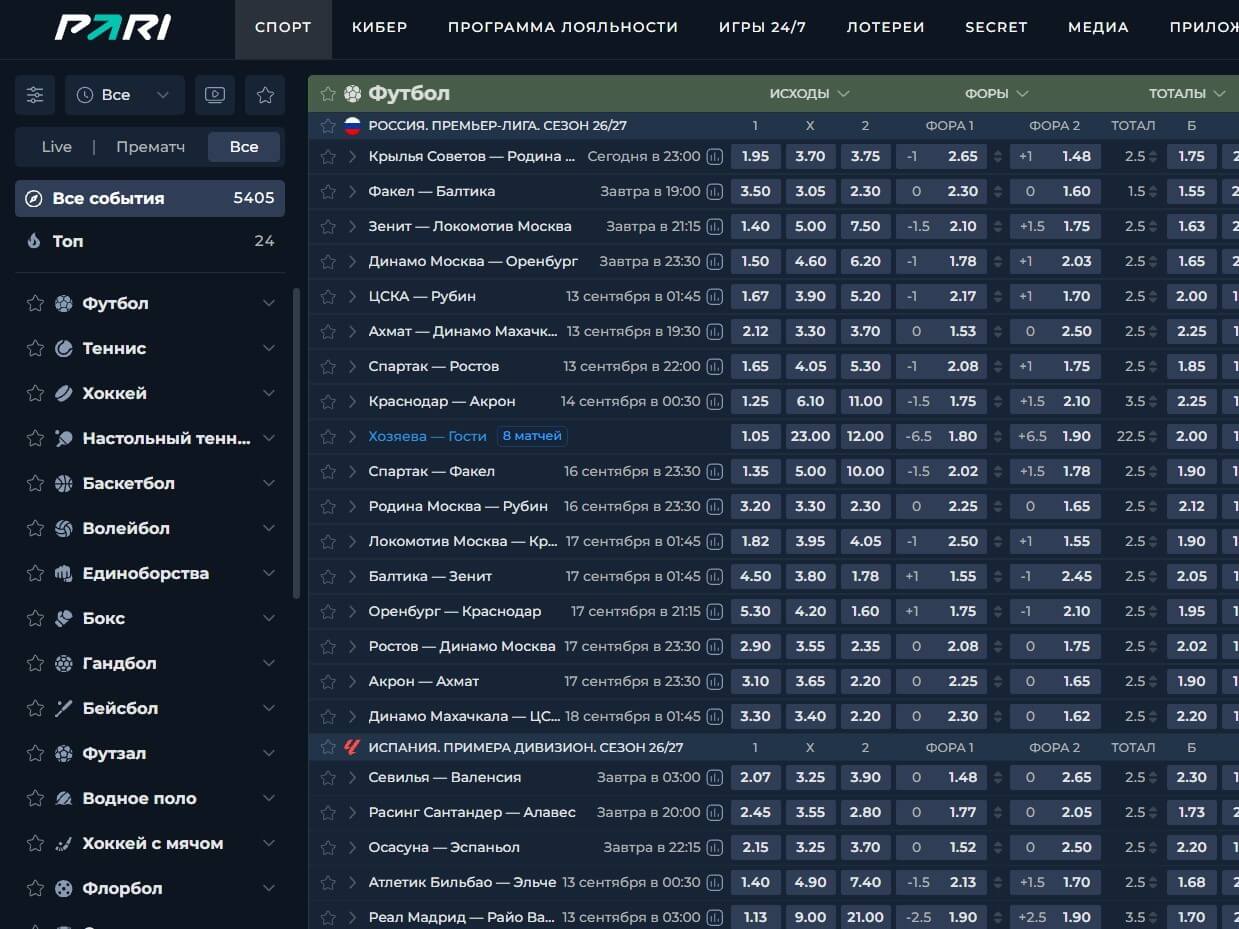
Task: Bet on odds 1.95 for Крылья Советов win
Action: point(755,156)
